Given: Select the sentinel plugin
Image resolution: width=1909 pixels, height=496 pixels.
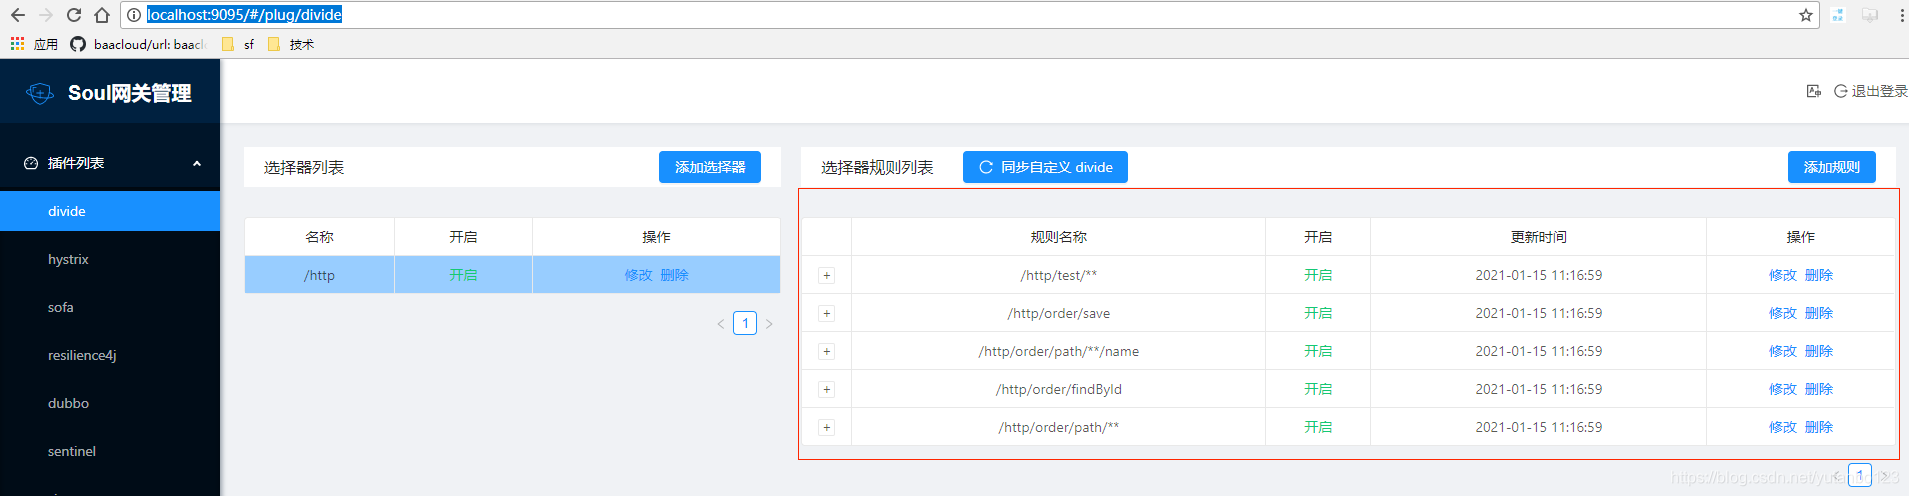Looking at the screenshot, I should coord(110,451).
